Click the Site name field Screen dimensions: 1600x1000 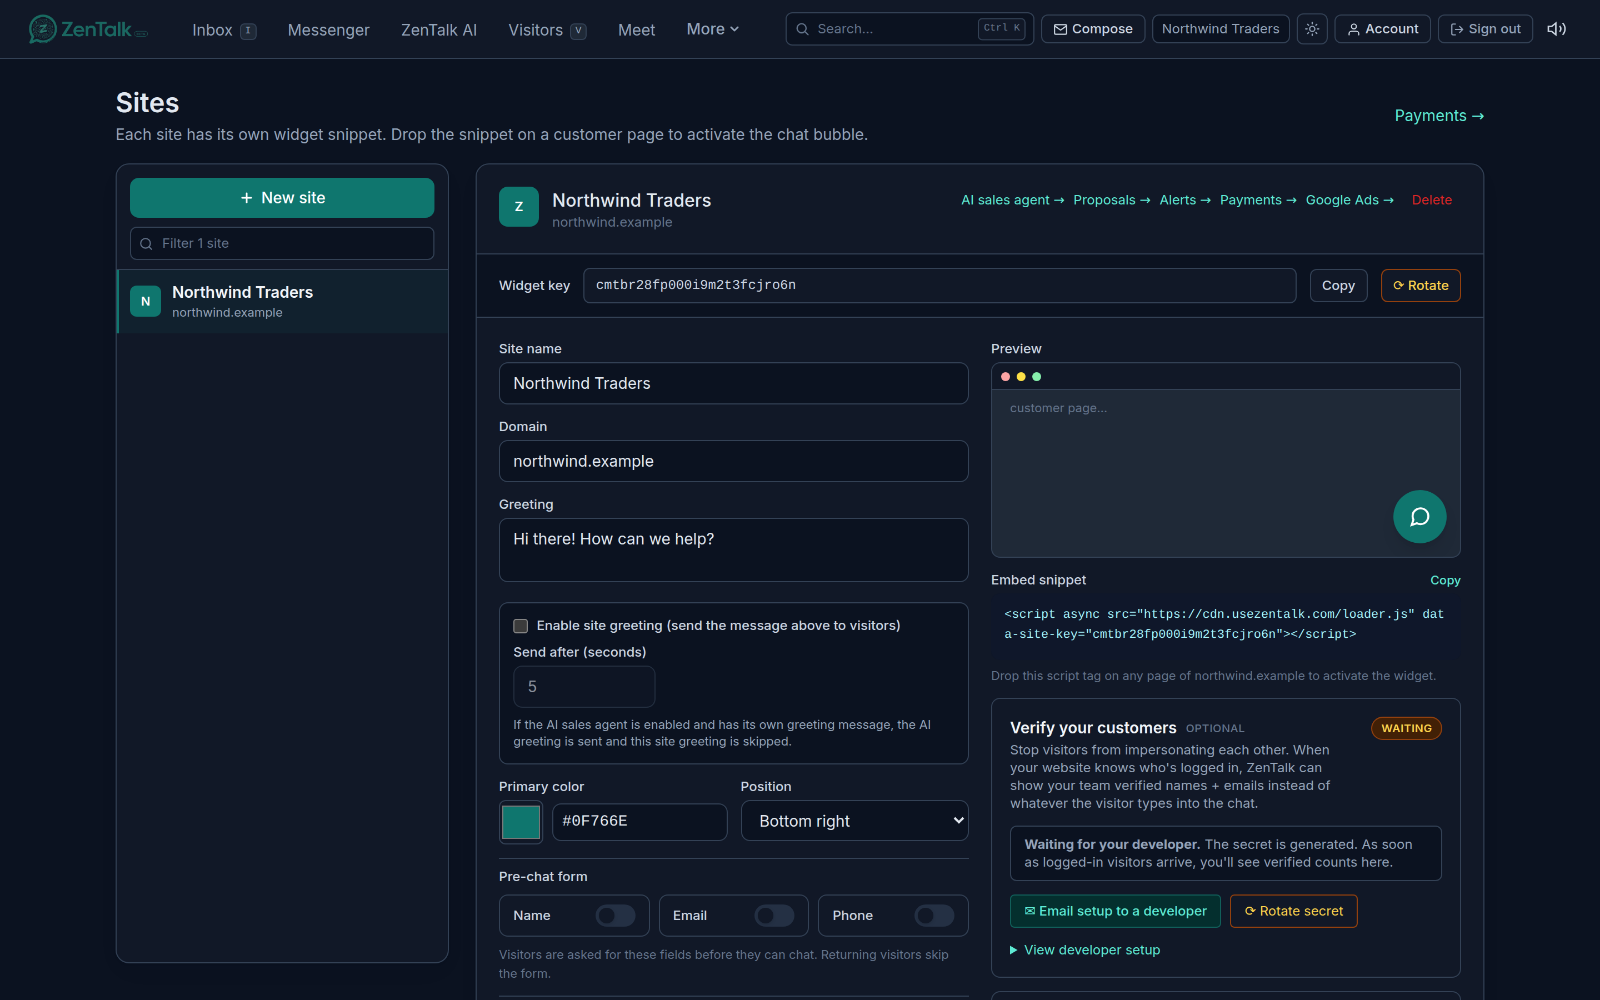pyautogui.click(x=733, y=383)
